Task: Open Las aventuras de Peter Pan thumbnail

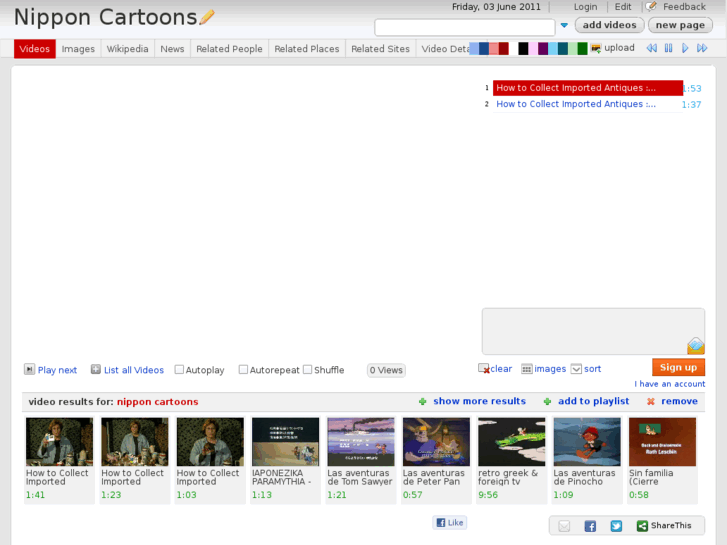Action: 436,442
